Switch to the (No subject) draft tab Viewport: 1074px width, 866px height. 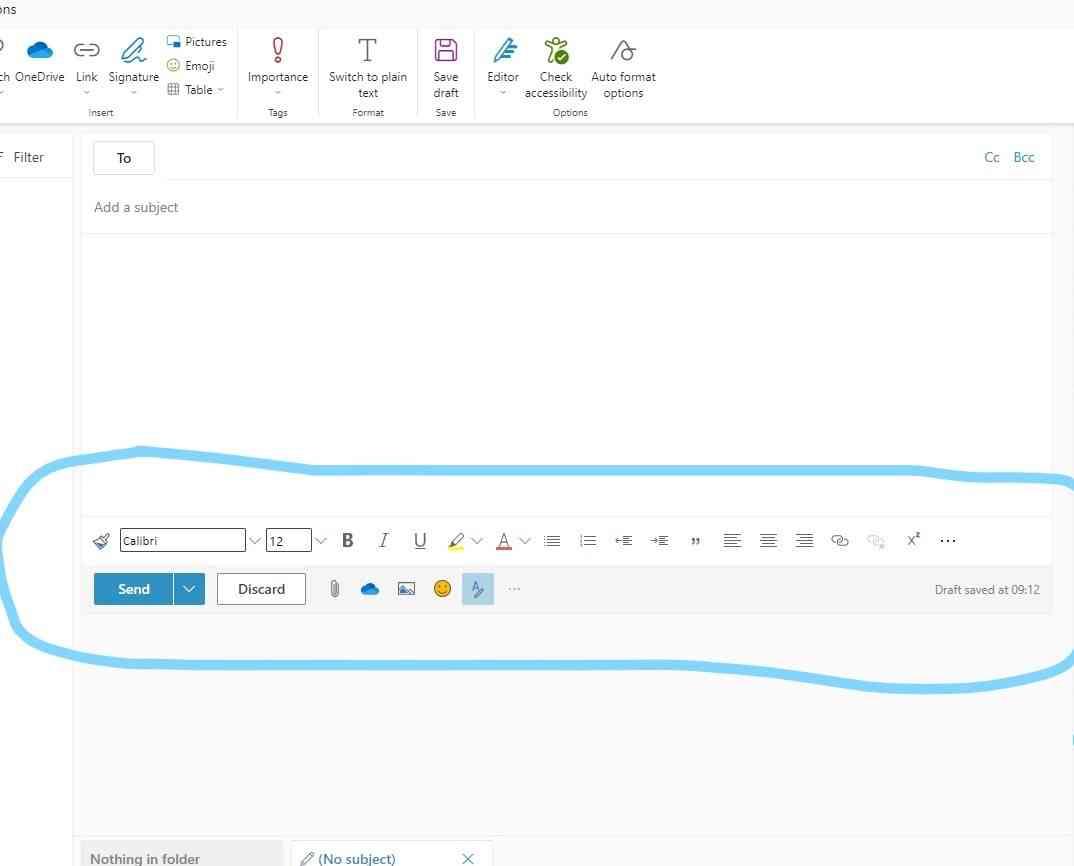click(357, 858)
